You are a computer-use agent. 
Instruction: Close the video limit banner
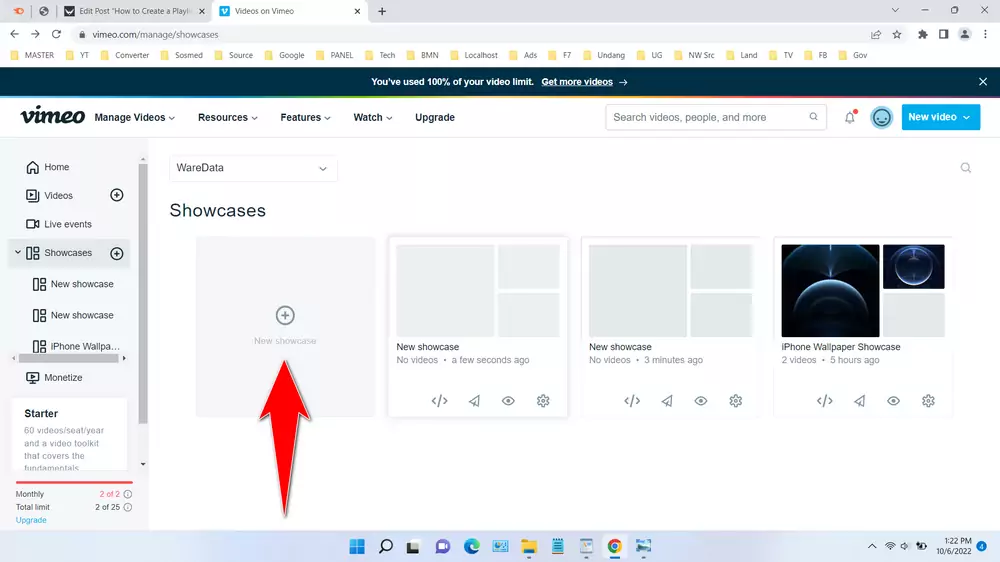(x=983, y=82)
